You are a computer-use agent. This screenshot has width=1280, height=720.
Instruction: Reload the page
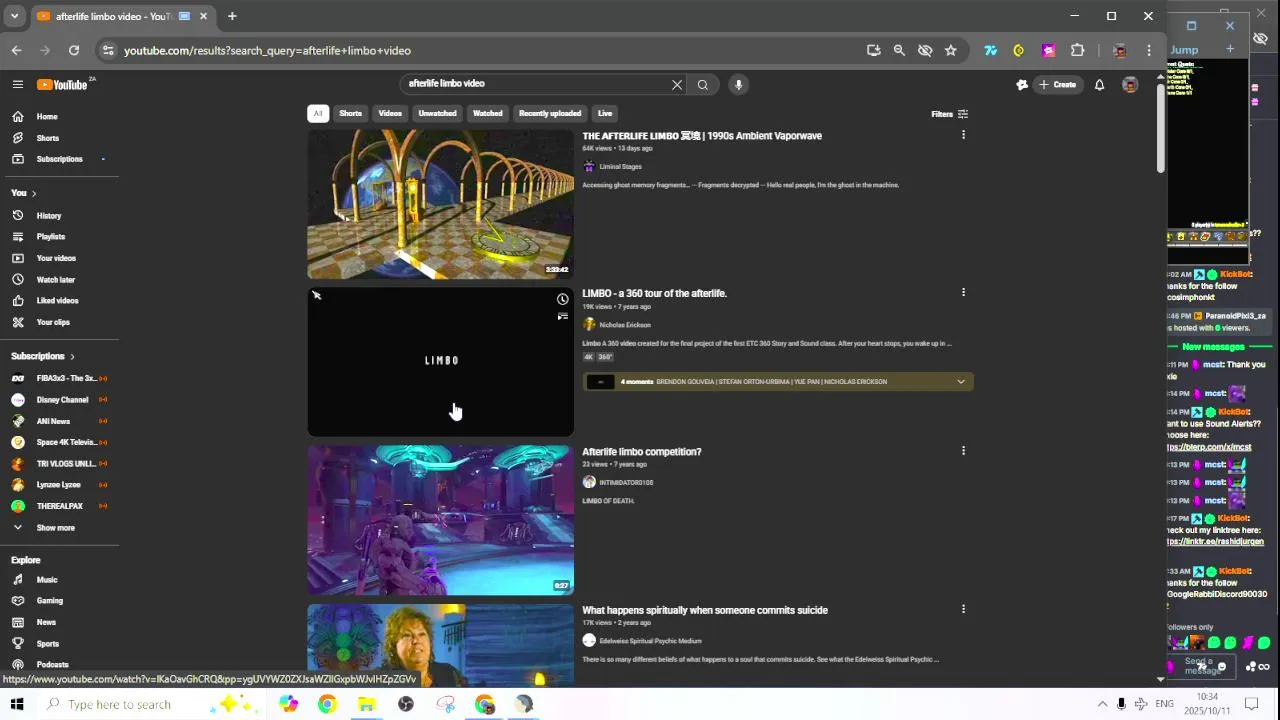[x=74, y=50]
